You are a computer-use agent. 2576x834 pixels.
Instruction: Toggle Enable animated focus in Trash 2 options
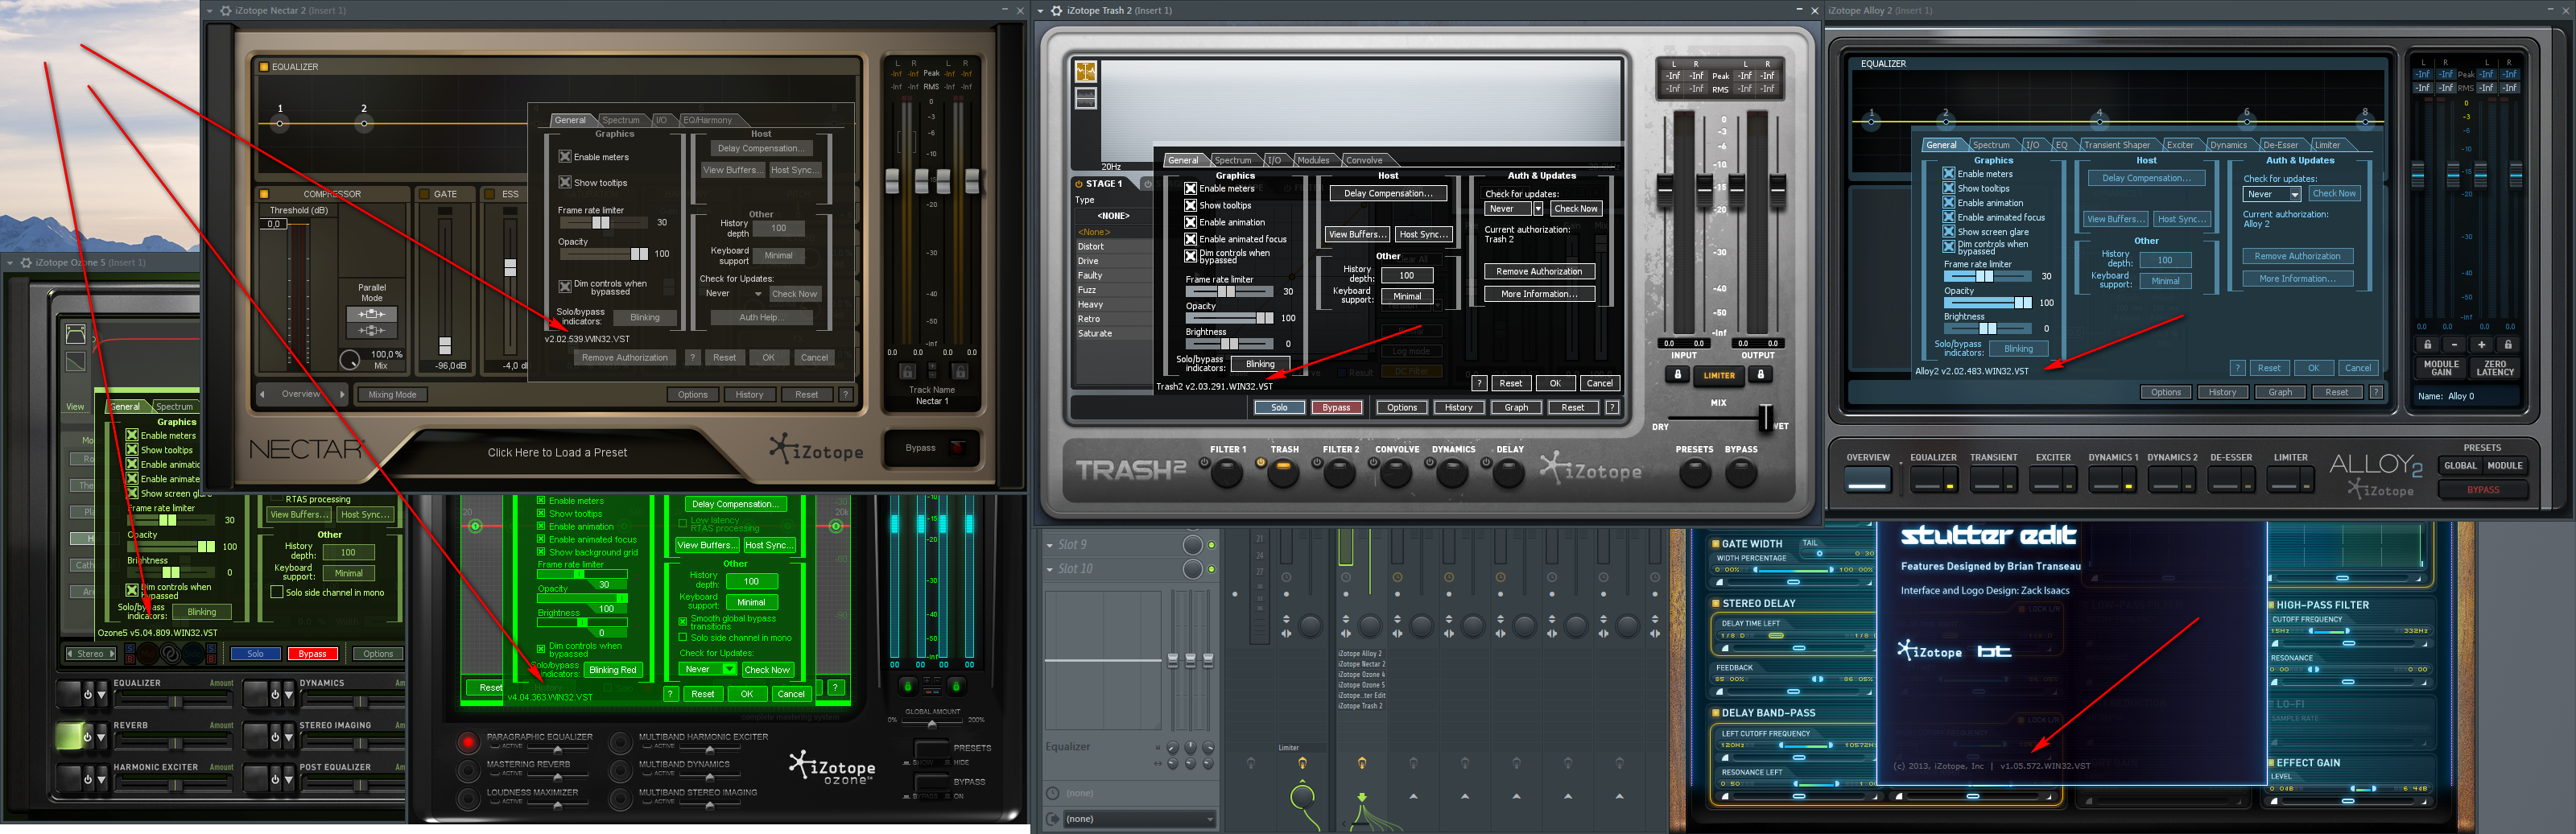coord(1190,239)
